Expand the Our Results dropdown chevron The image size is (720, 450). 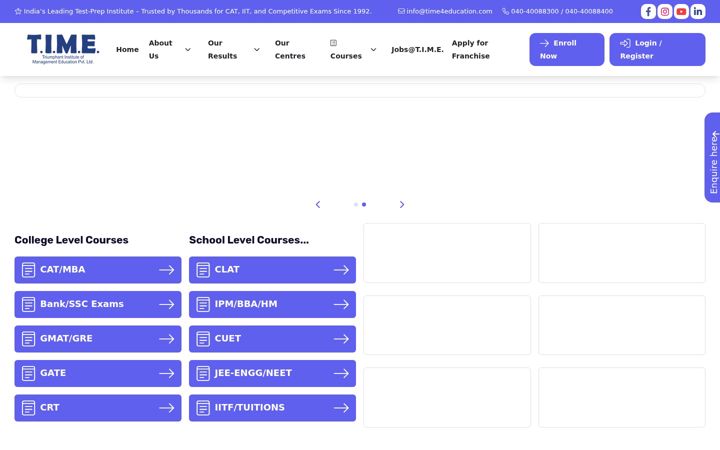(x=257, y=50)
